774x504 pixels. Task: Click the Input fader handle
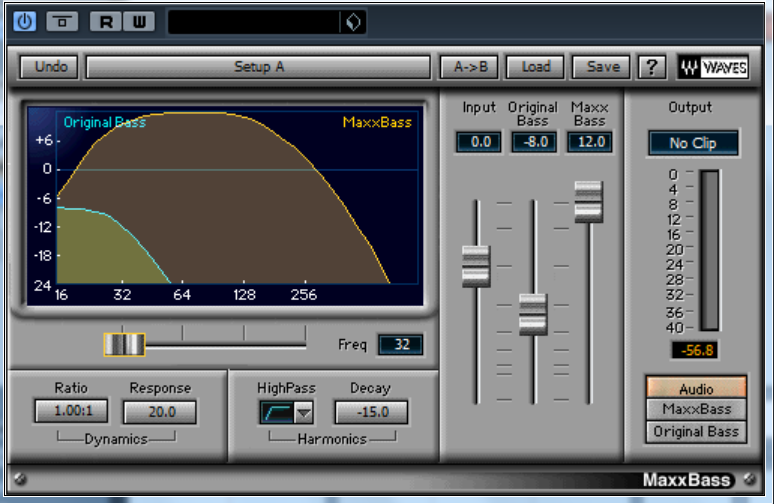[476, 267]
